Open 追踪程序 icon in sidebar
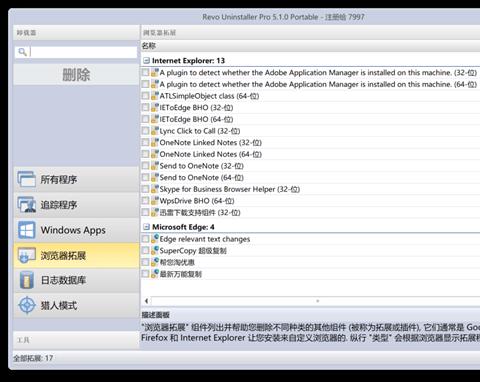This screenshot has height=382, width=480. click(26, 205)
